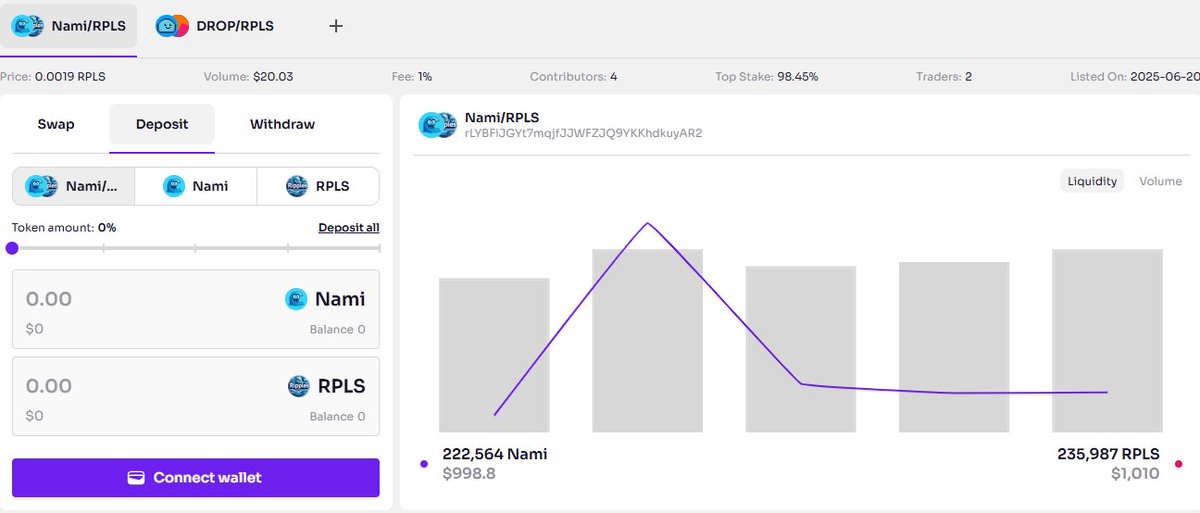1200x513 pixels.
Task: Click the Traders: 2 stat
Action: coord(943,76)
